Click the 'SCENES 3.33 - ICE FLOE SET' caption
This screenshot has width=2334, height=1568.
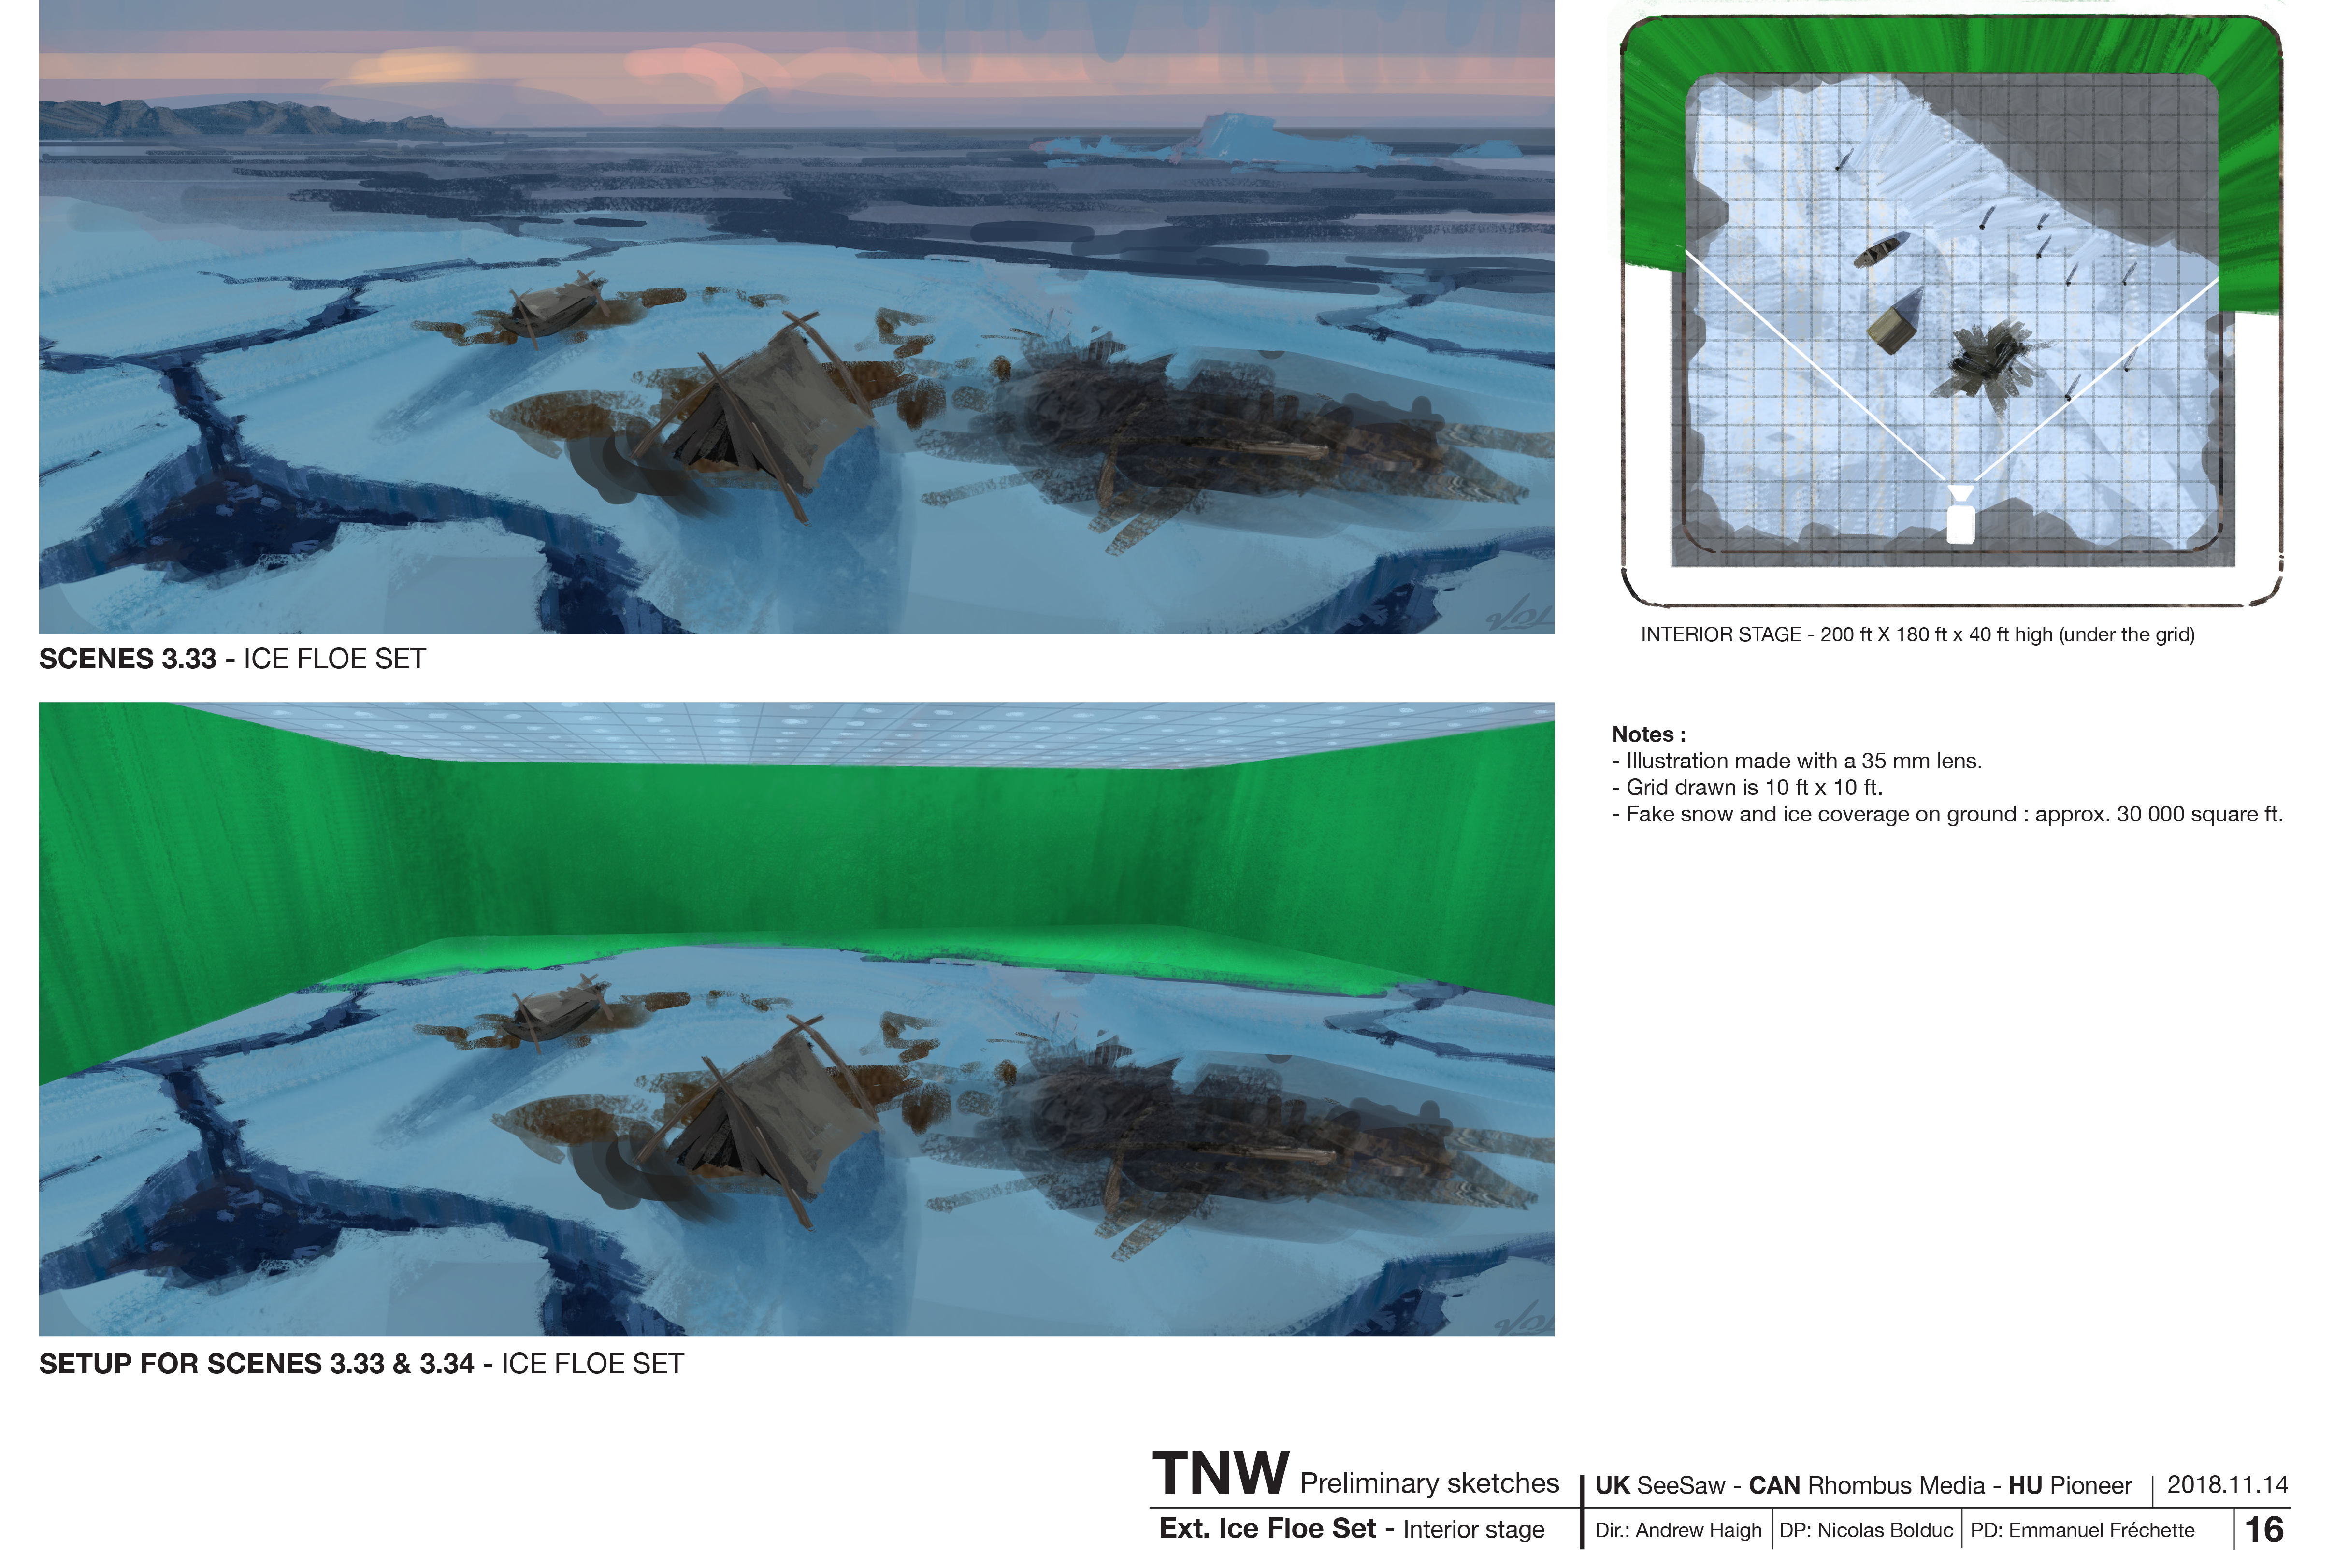pos(232,659)
